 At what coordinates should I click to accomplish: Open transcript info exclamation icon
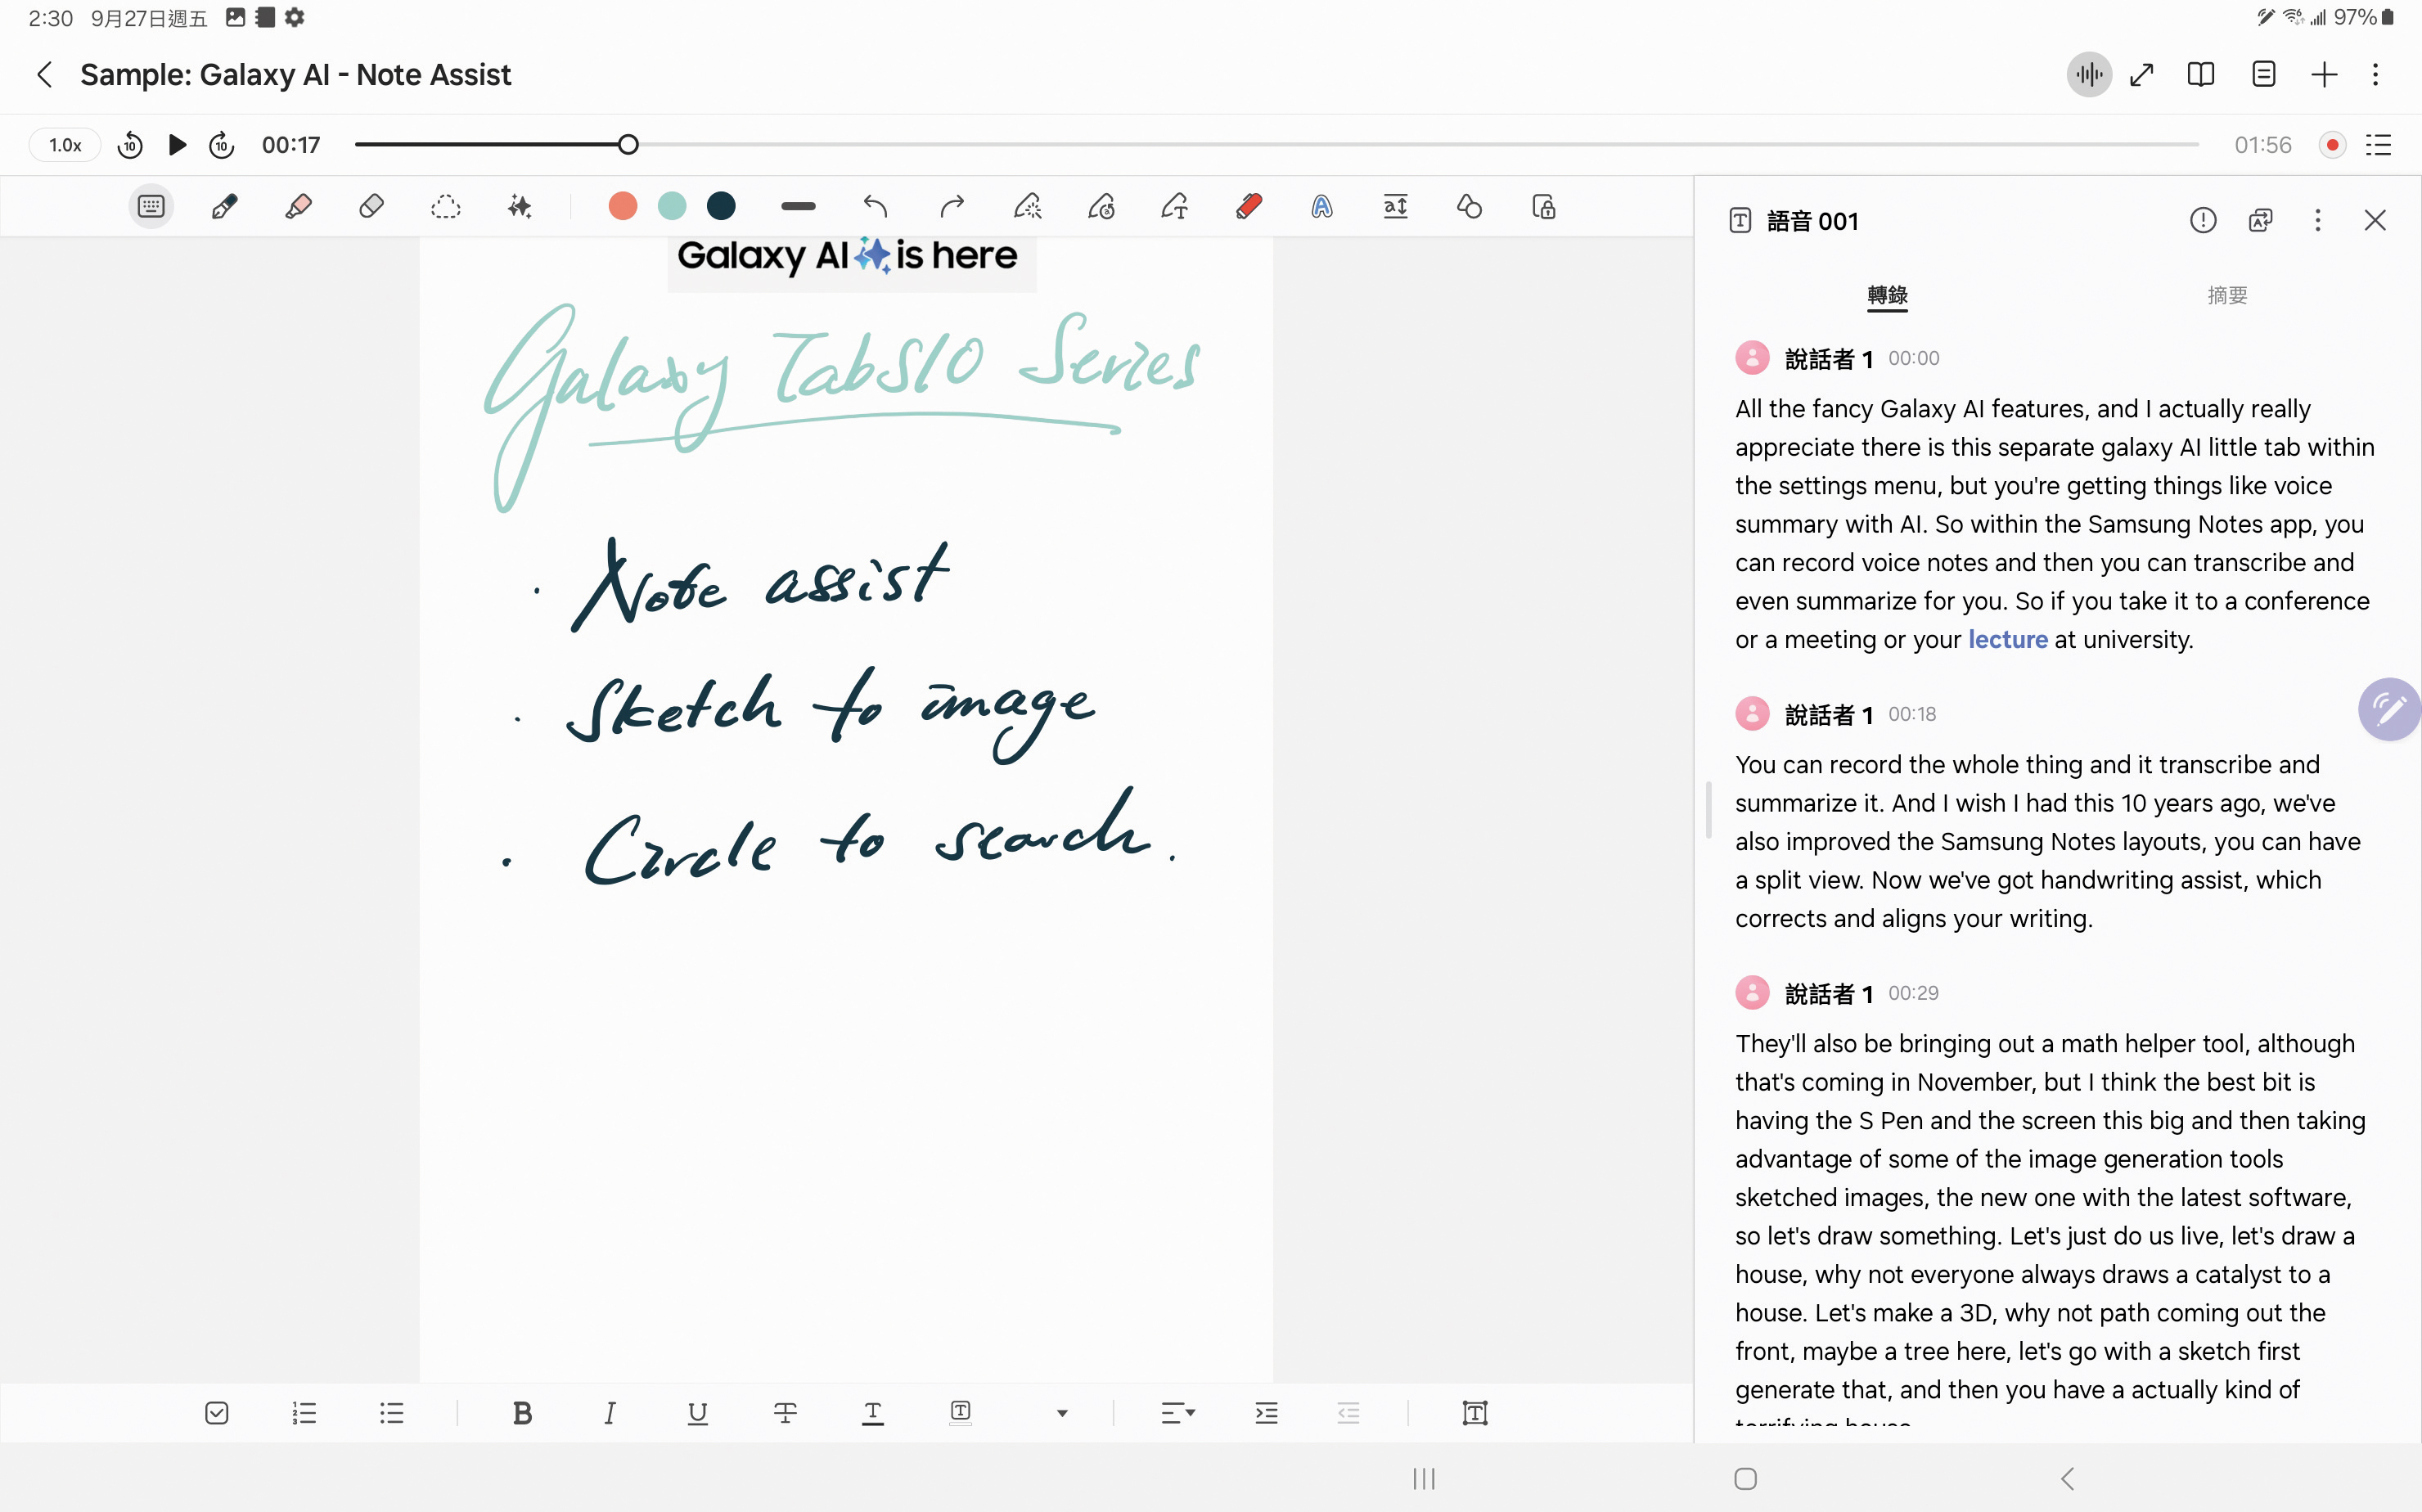pos(2203,220)
